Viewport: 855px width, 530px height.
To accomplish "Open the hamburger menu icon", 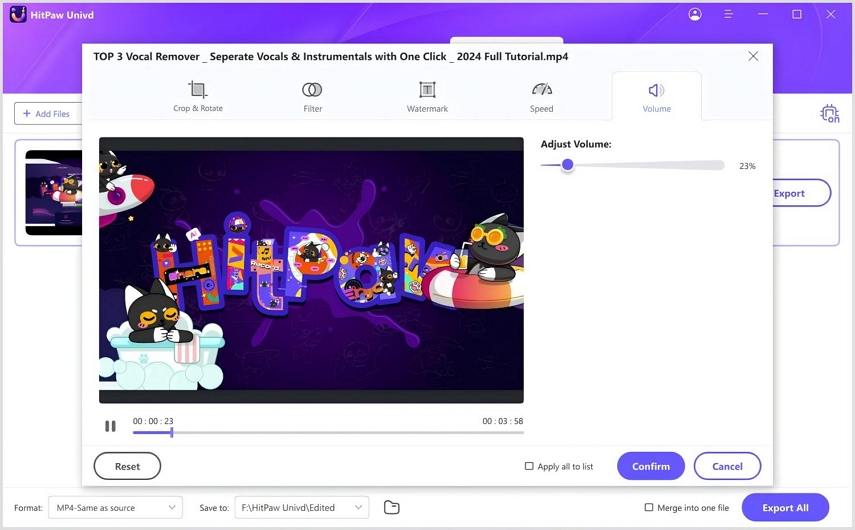I will point(728,14).
